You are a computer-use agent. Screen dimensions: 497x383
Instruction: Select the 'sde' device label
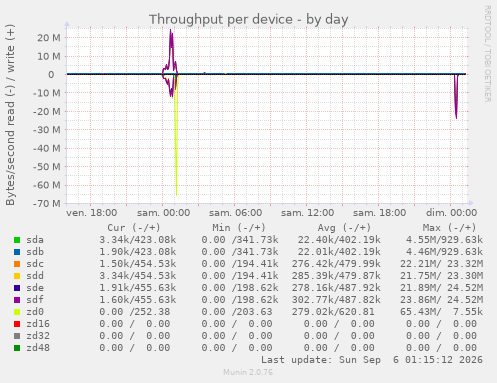(x=35, y=288)
